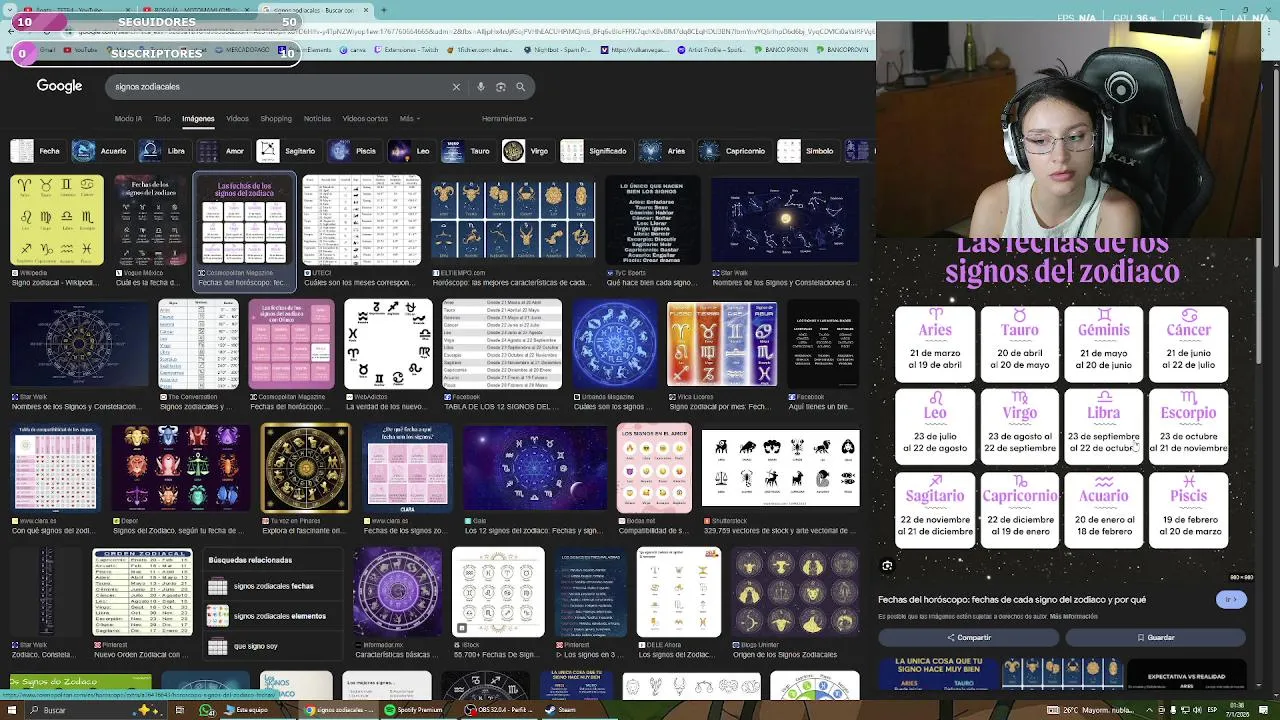Open OBS app in the taskbar
The height and width of the screenshot is (720, 1280).
tap(499, 710)
